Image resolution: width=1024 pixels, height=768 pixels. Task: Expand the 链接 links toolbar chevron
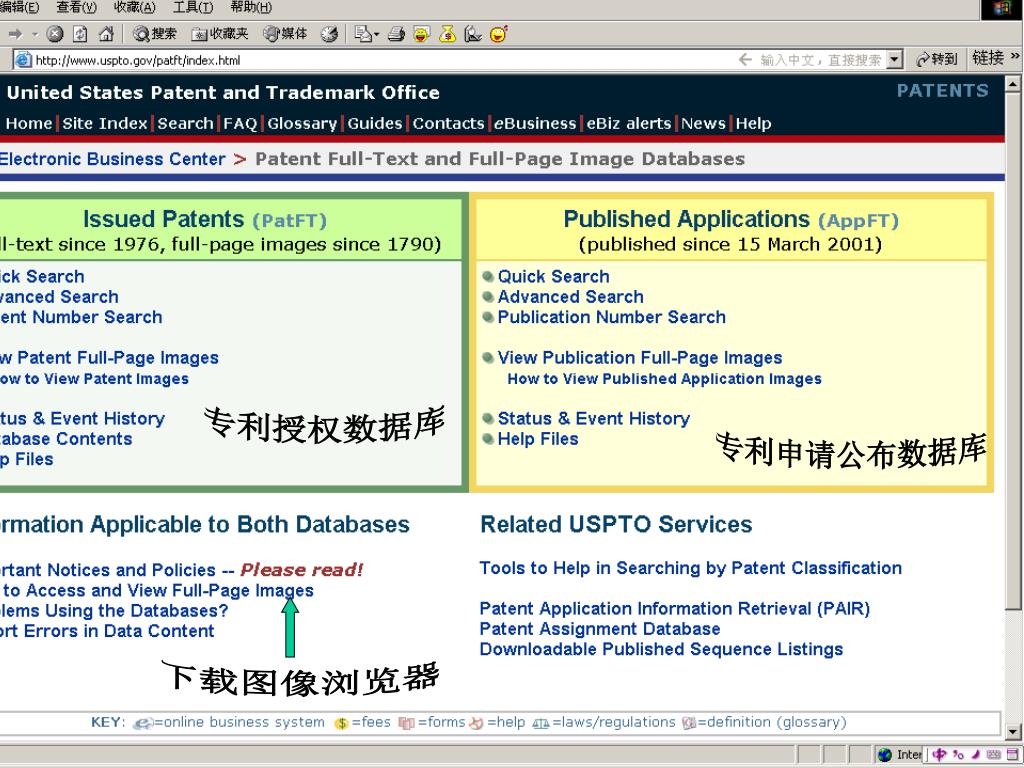[x=1015, y=57]
